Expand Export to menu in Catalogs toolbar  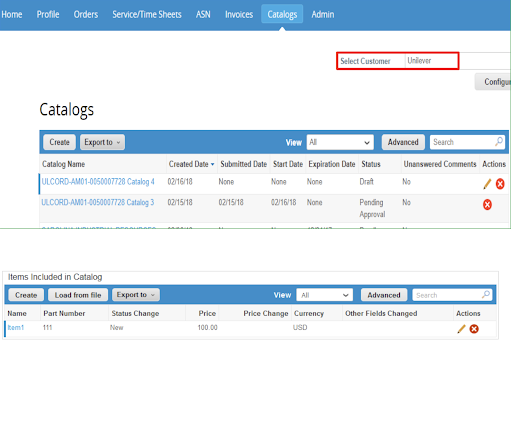[102, 142]
